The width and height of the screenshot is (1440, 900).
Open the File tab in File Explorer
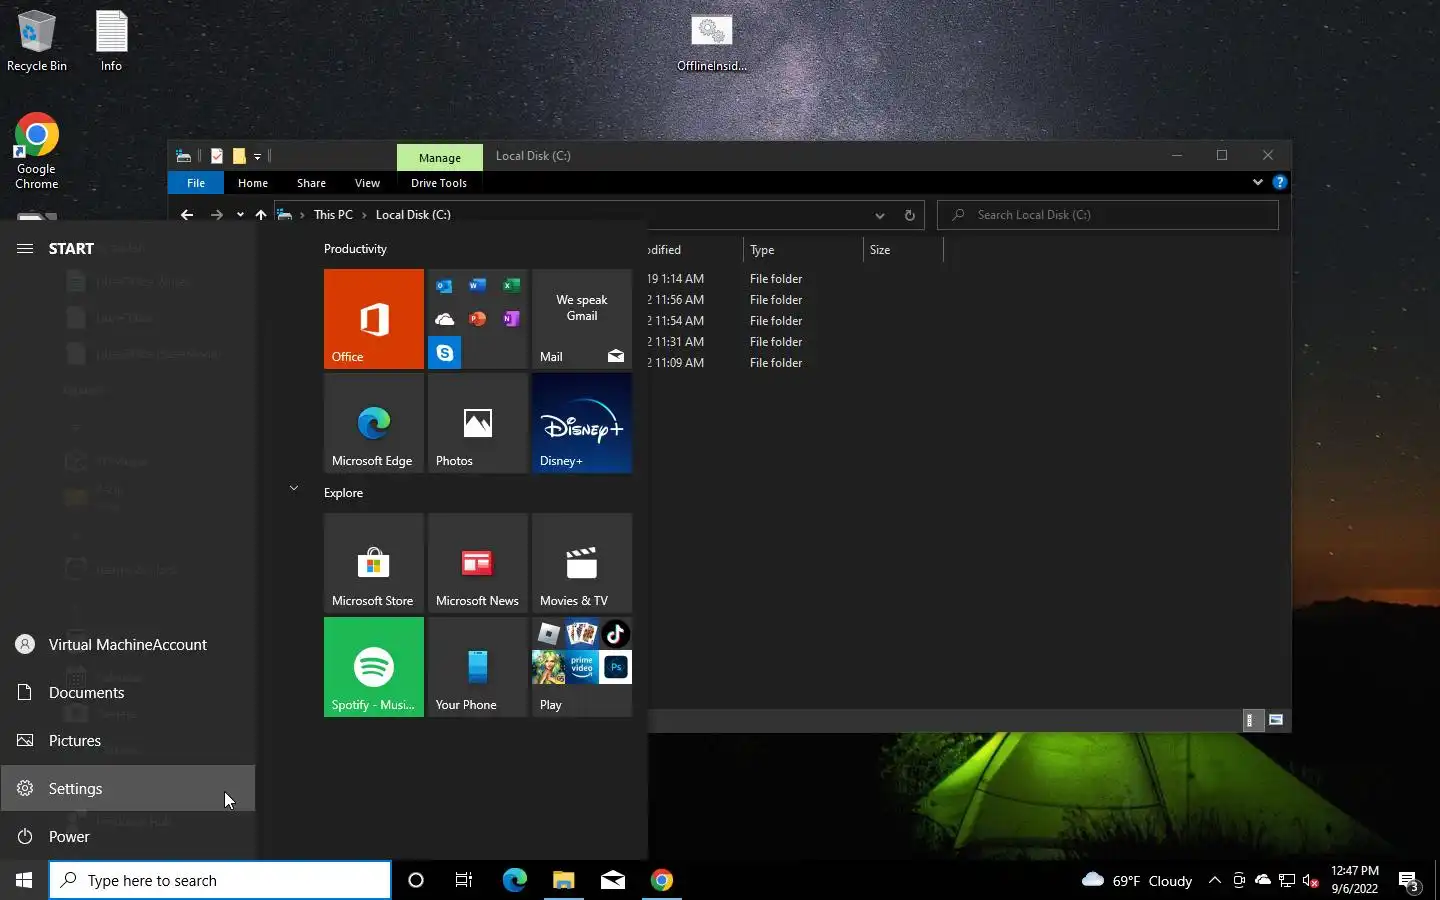[196, 183]
